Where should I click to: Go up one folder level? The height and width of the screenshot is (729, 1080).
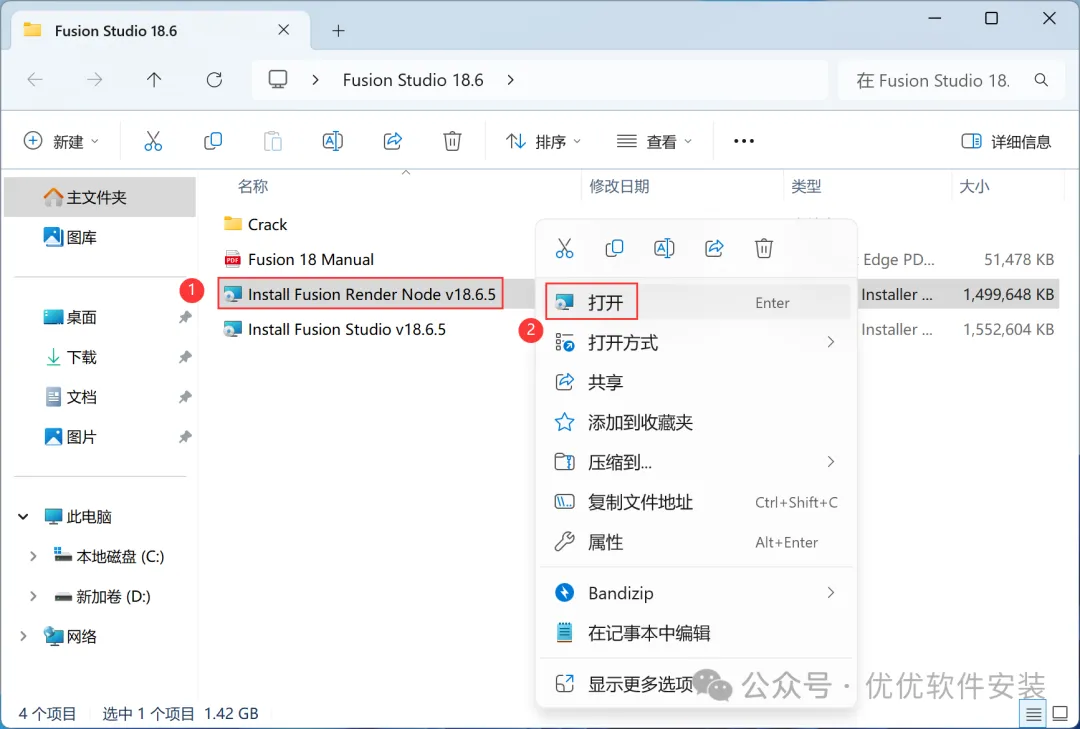tap(154, 80)
